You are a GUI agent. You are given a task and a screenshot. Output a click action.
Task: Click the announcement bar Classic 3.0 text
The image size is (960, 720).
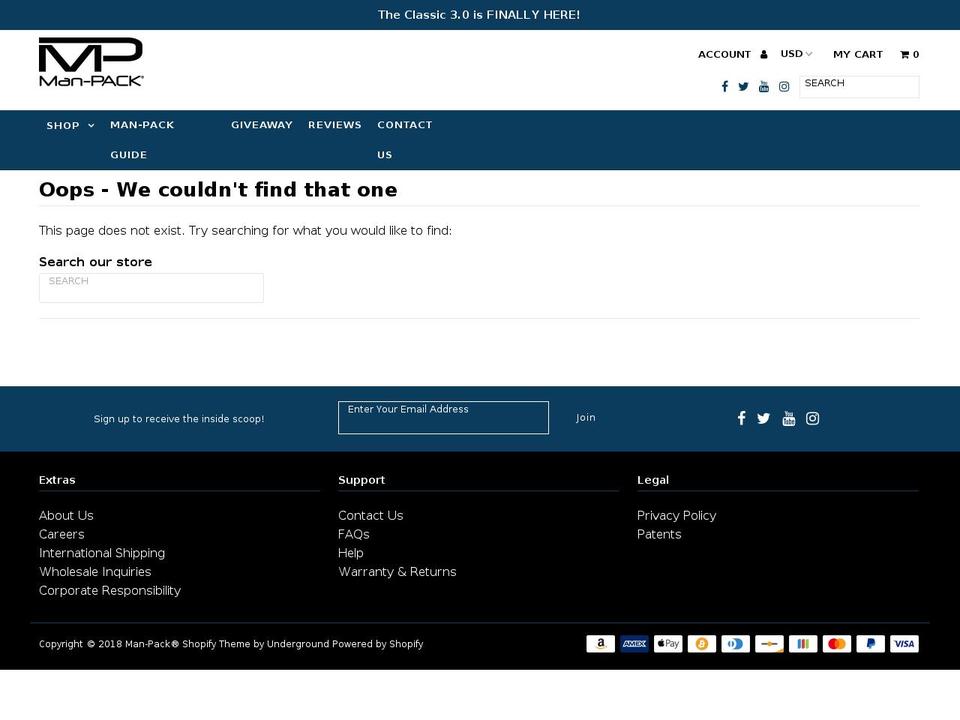click(479, 15)
